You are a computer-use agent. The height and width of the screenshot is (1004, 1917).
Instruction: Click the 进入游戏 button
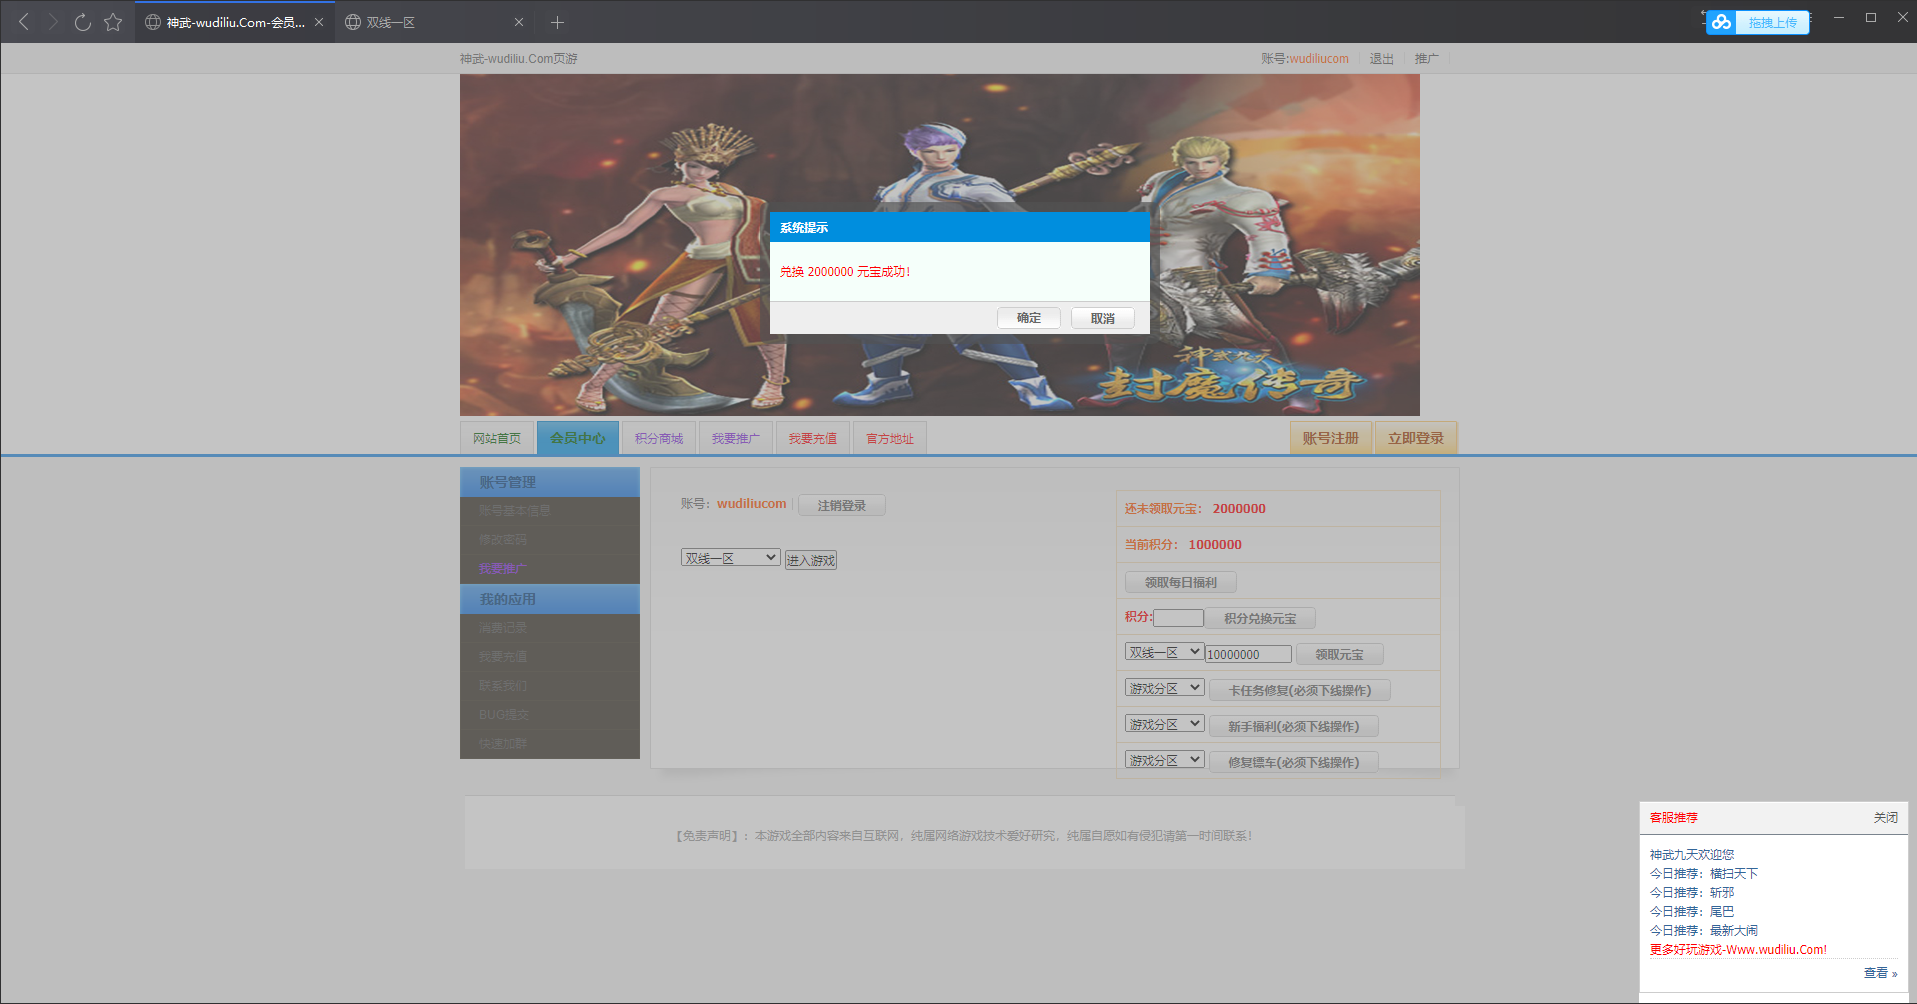[x=811, y=560]
